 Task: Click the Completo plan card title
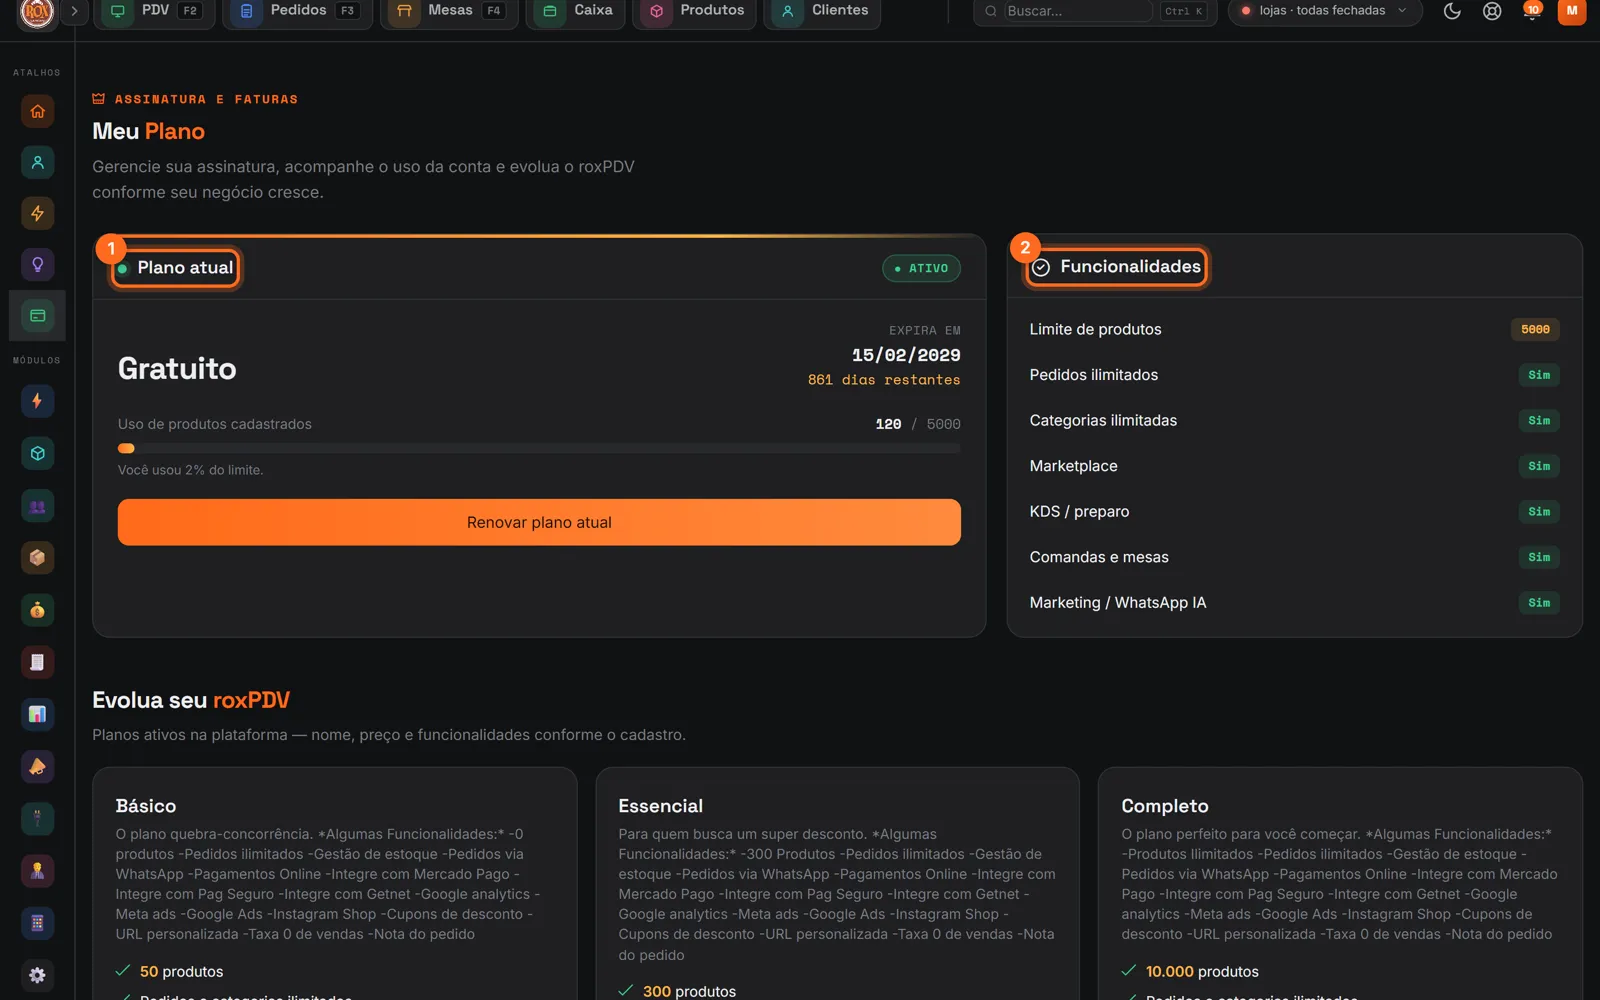click(x=1165, y=806)
